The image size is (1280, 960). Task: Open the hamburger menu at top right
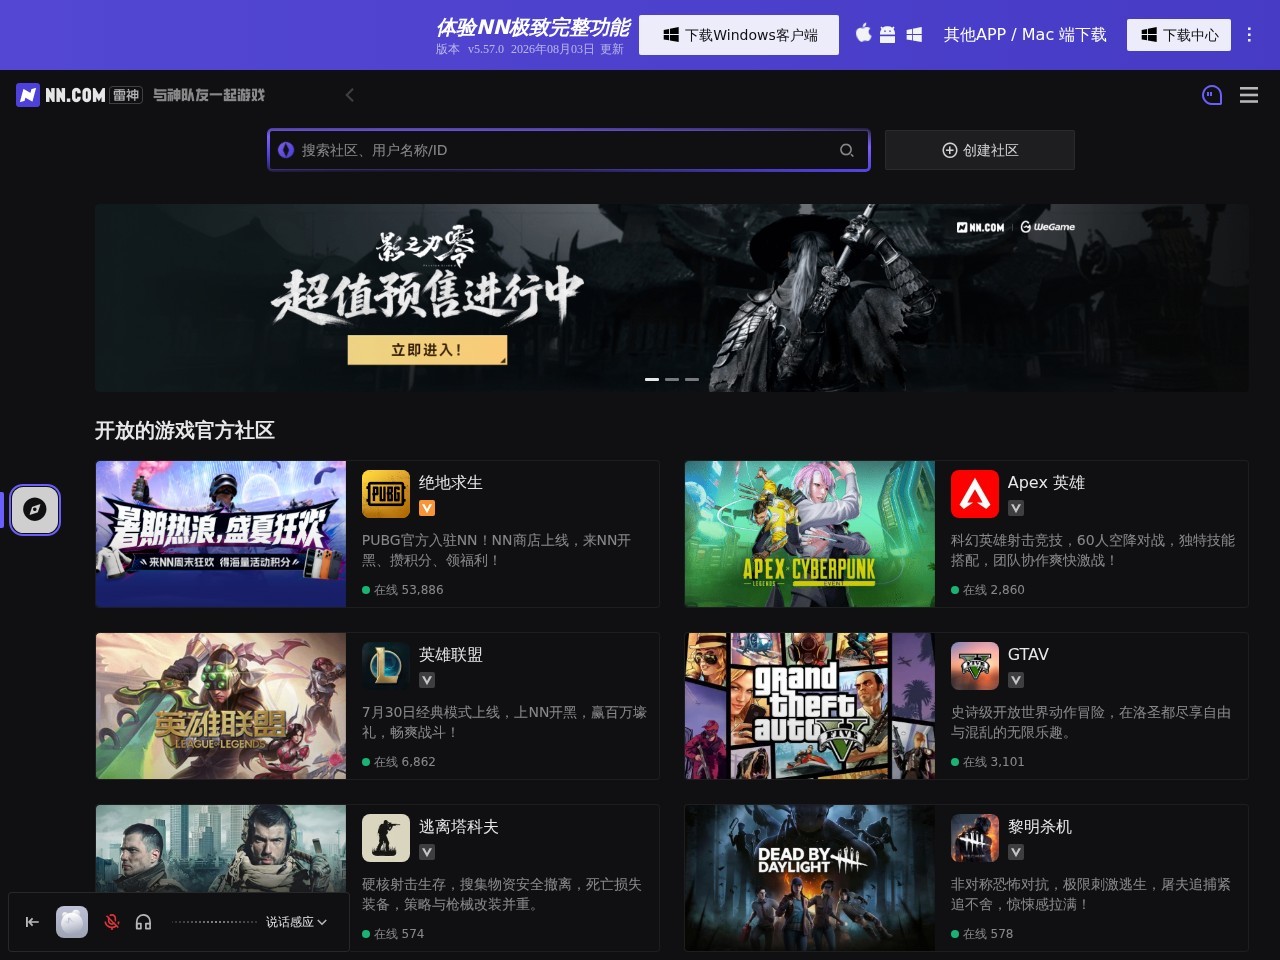pyautogui.click(x=1249, y=95)
